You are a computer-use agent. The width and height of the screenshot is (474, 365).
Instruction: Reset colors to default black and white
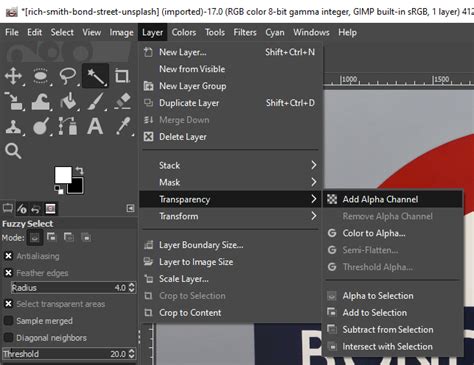[59, 190]
